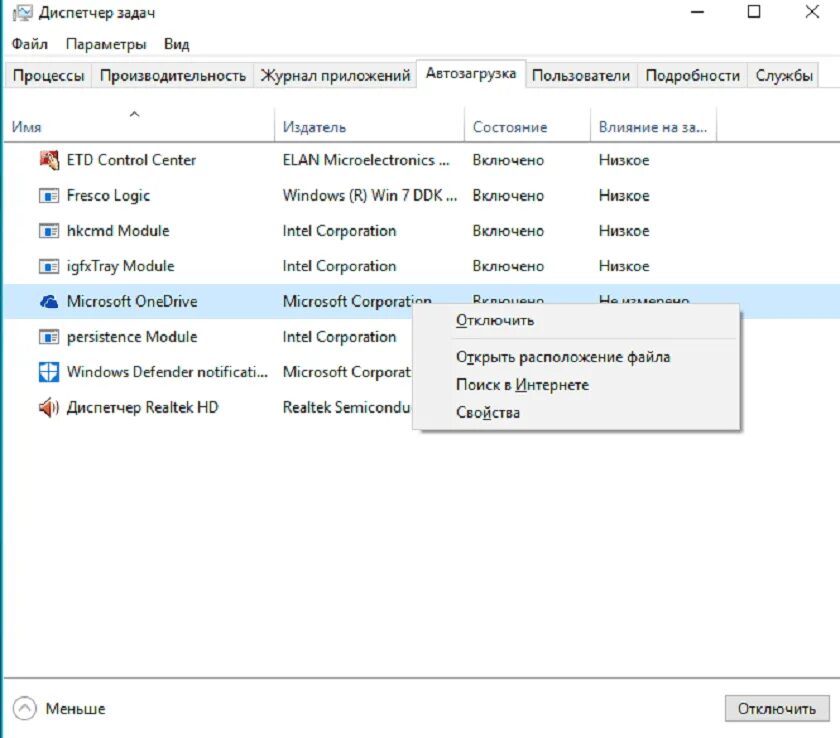
Task: Select the Microsoft OneDrive row name
Action: [132, 302]
